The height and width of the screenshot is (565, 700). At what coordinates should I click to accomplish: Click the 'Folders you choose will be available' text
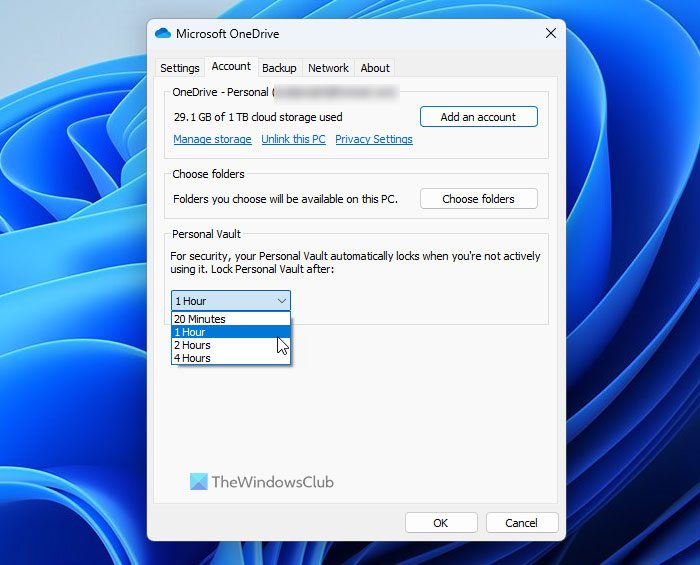coord(285,199)
